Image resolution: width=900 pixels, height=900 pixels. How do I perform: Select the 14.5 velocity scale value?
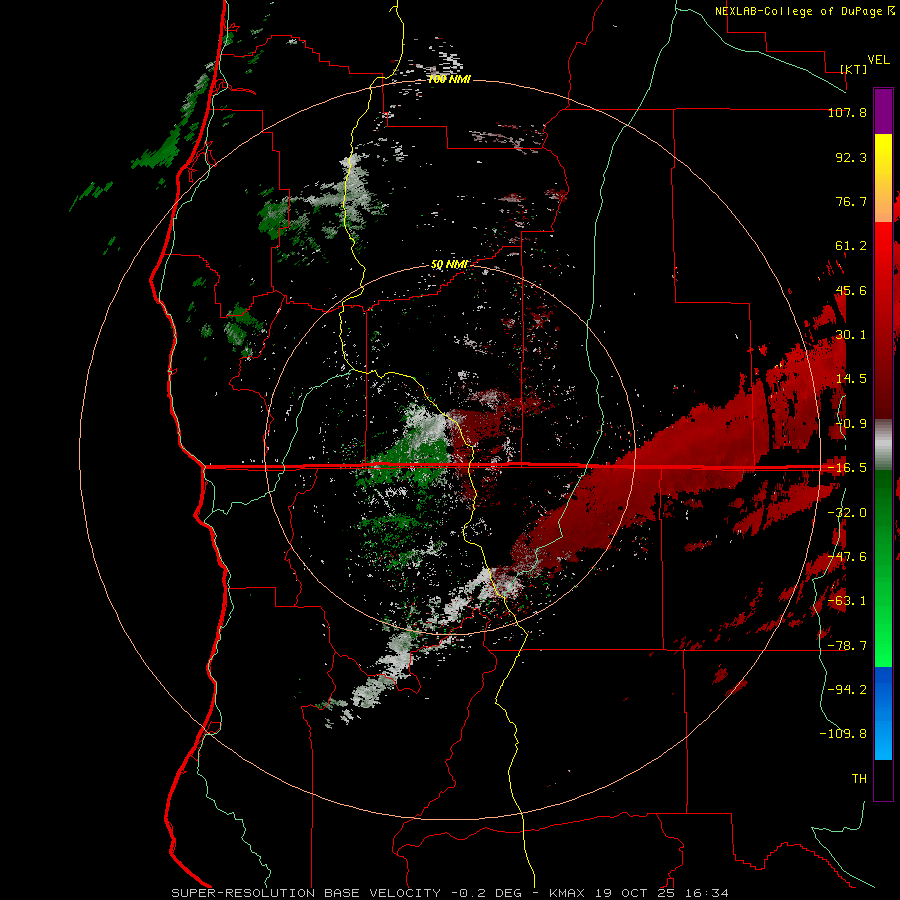coord(851,379)
